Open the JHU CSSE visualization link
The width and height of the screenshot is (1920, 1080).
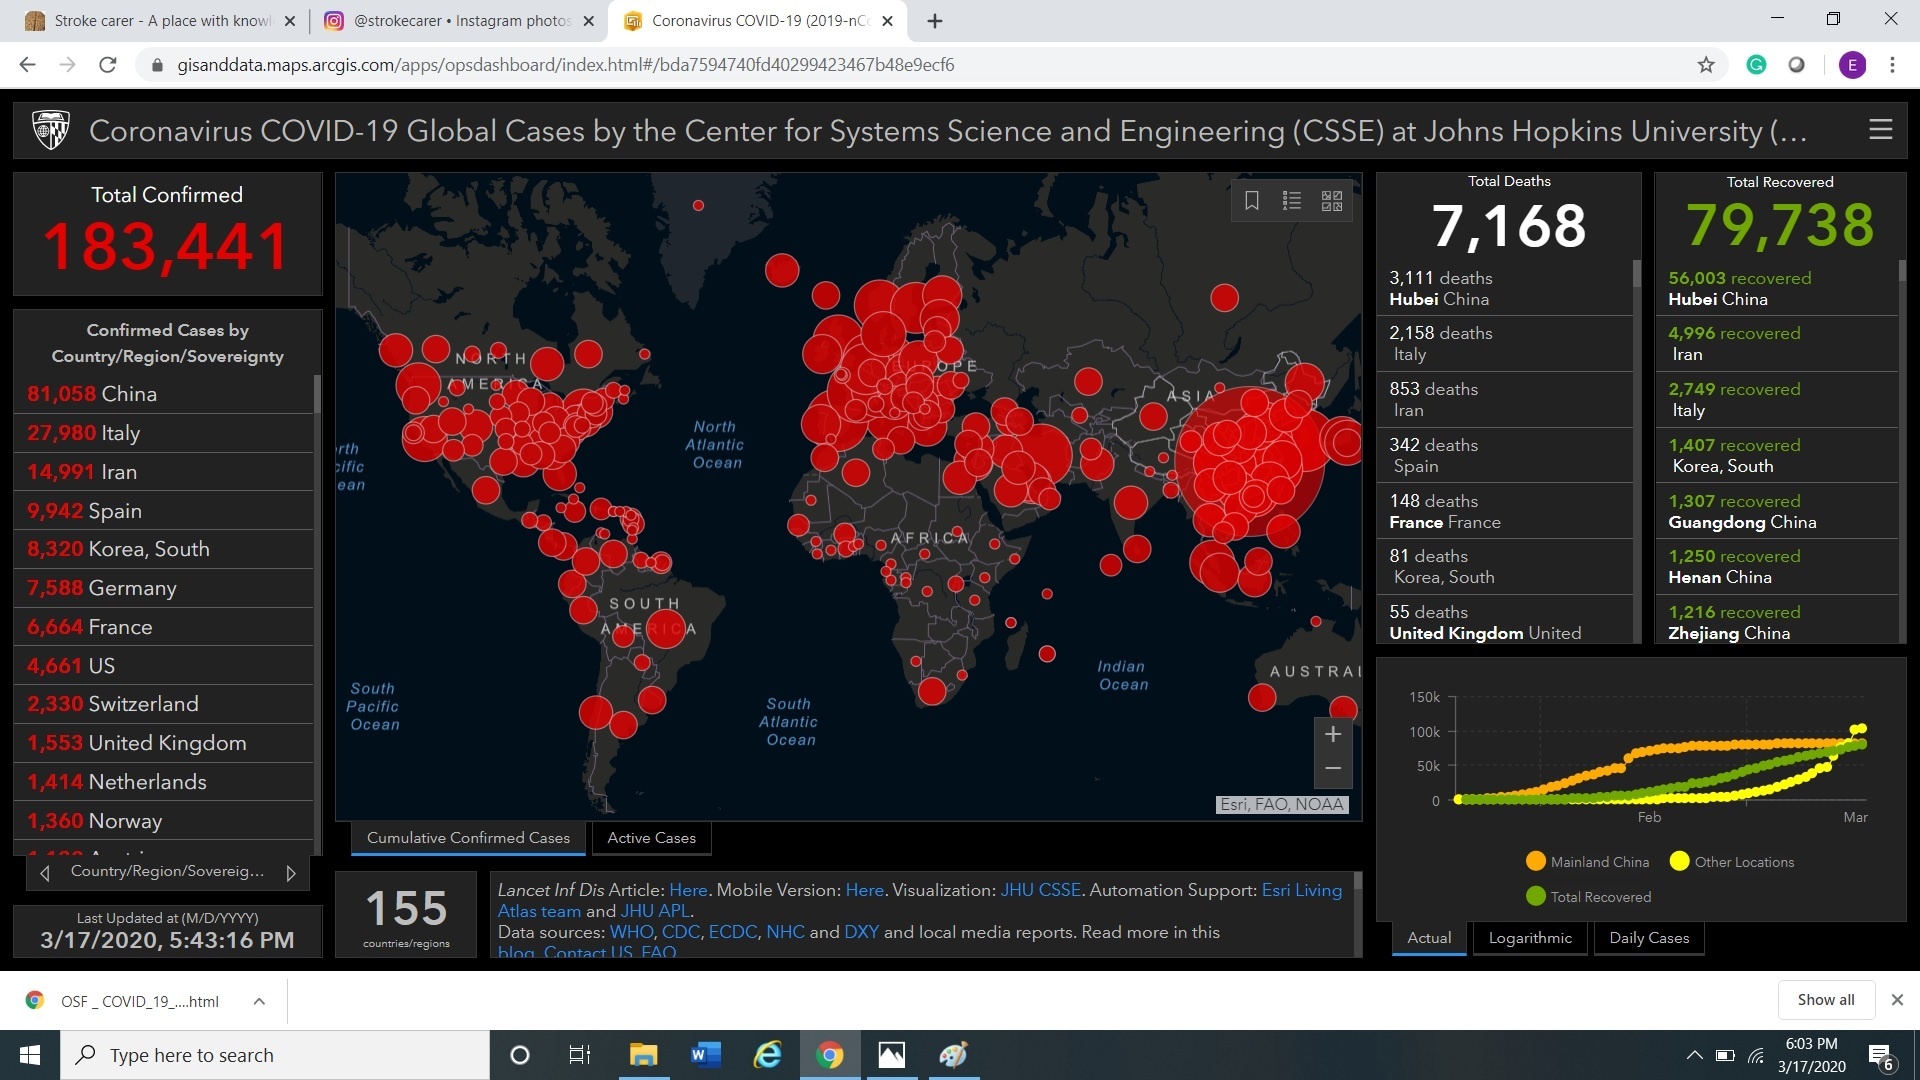1040,890
